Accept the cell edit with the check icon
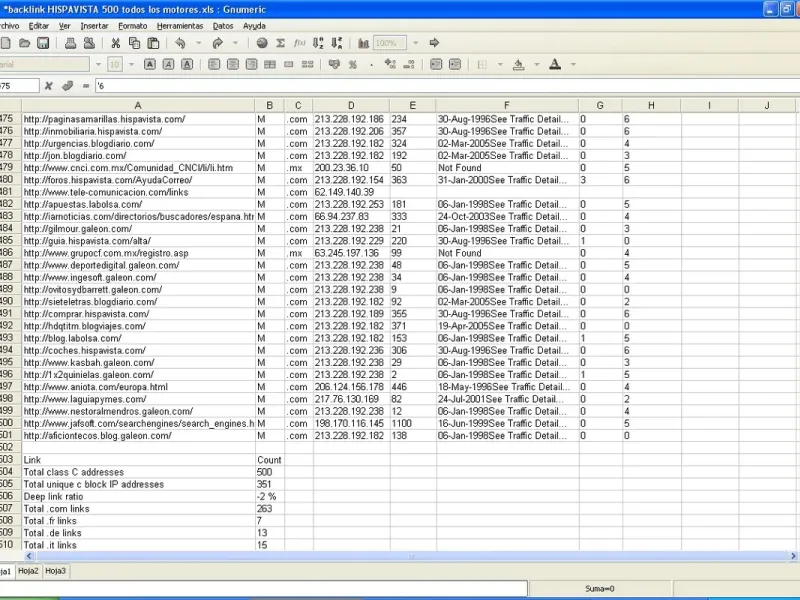Image resolution: width=800 pixels, height=600 pixels. 67,86
